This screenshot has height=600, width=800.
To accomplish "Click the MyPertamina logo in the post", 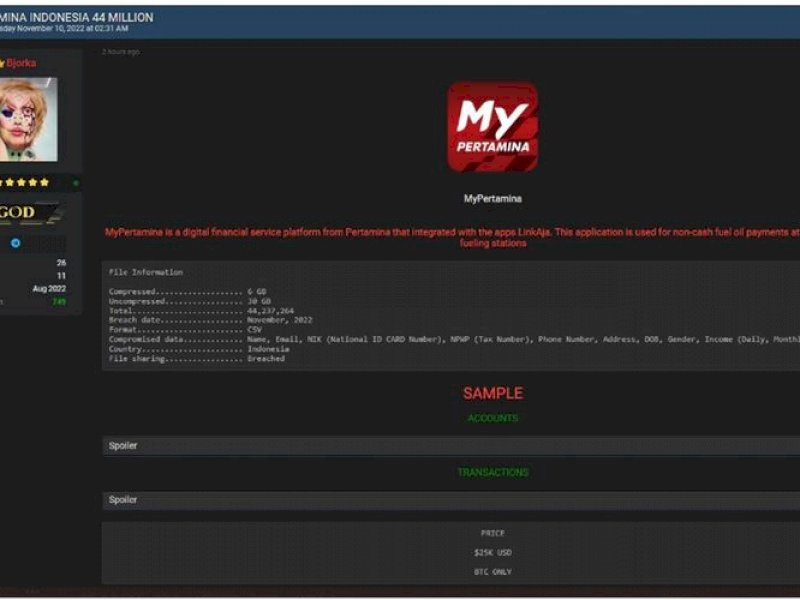I will click(x=492, y=125).
